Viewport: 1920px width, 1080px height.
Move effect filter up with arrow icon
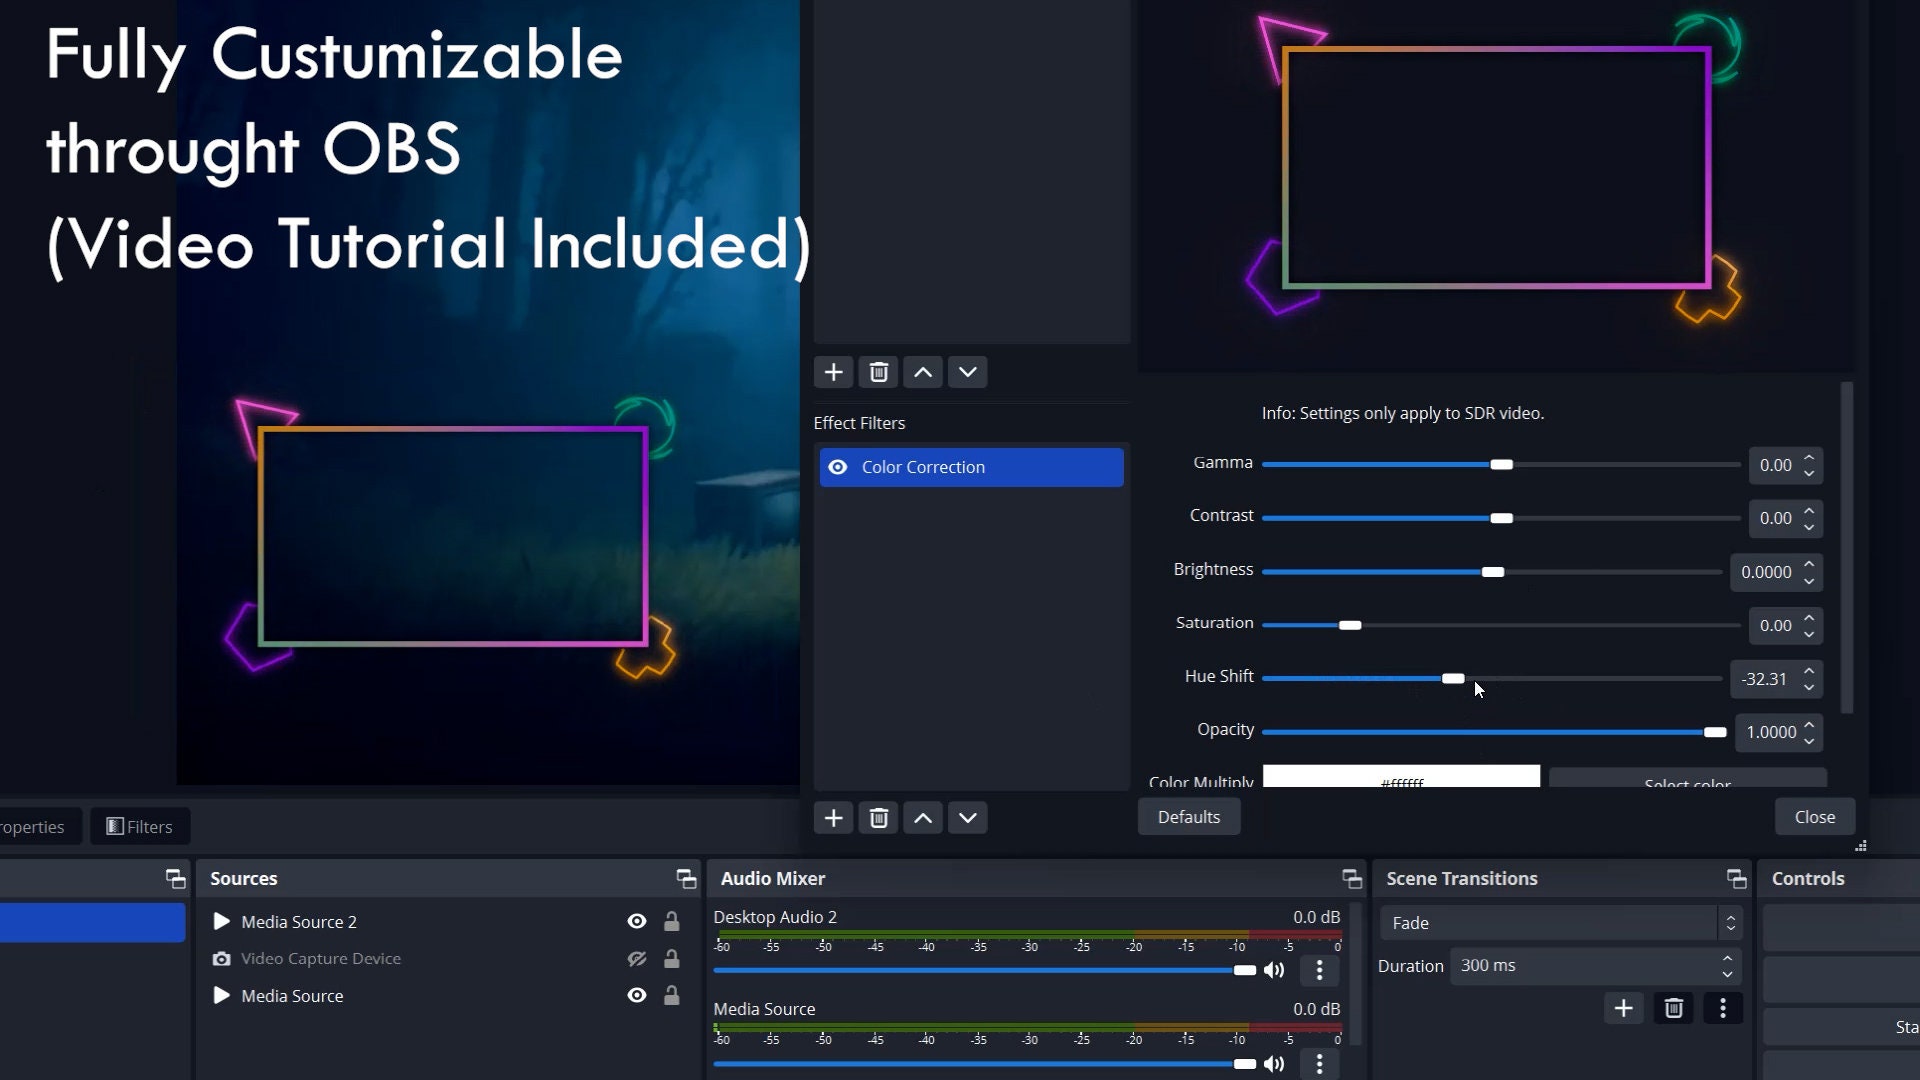click(923, 818)
